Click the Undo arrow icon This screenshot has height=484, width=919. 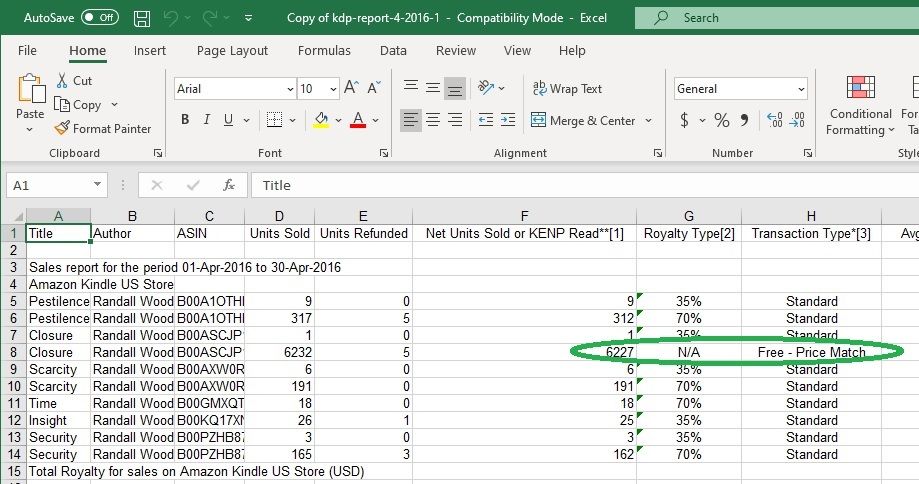click(x=171, y=18)
